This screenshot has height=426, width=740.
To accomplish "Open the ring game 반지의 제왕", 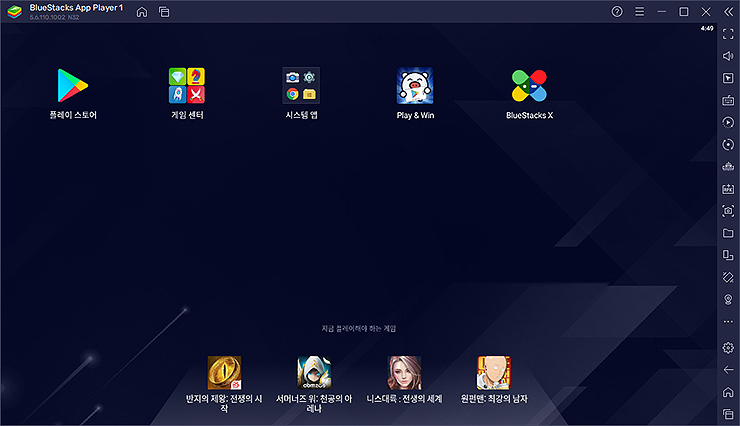I will click(224, 373).
